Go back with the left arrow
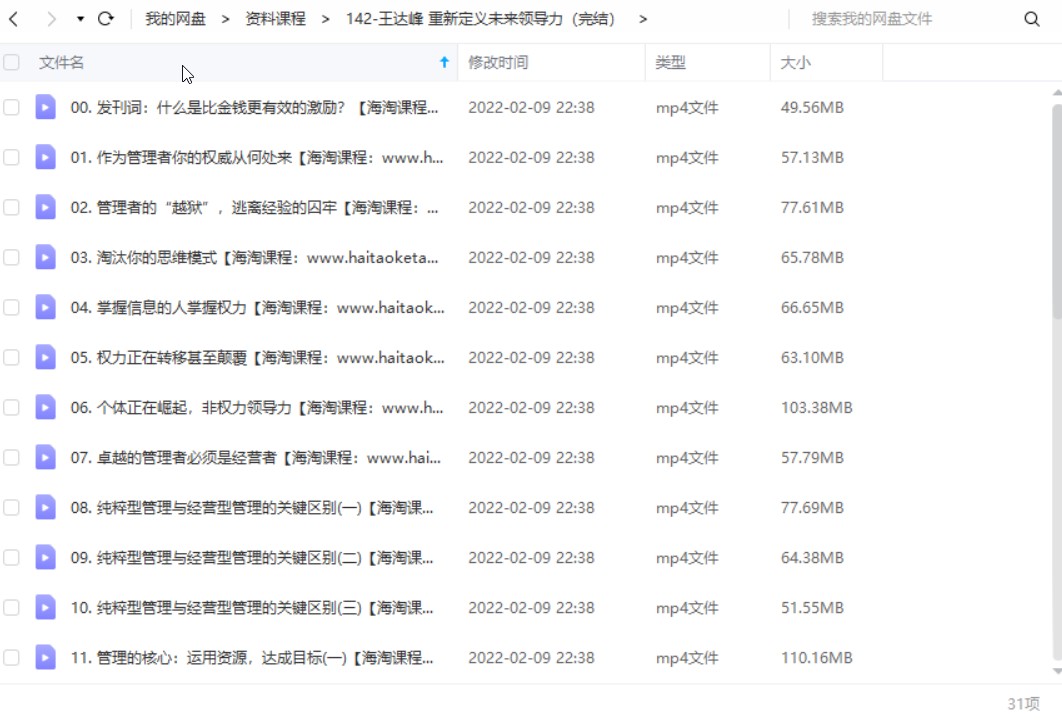 [x=14, y=19]
